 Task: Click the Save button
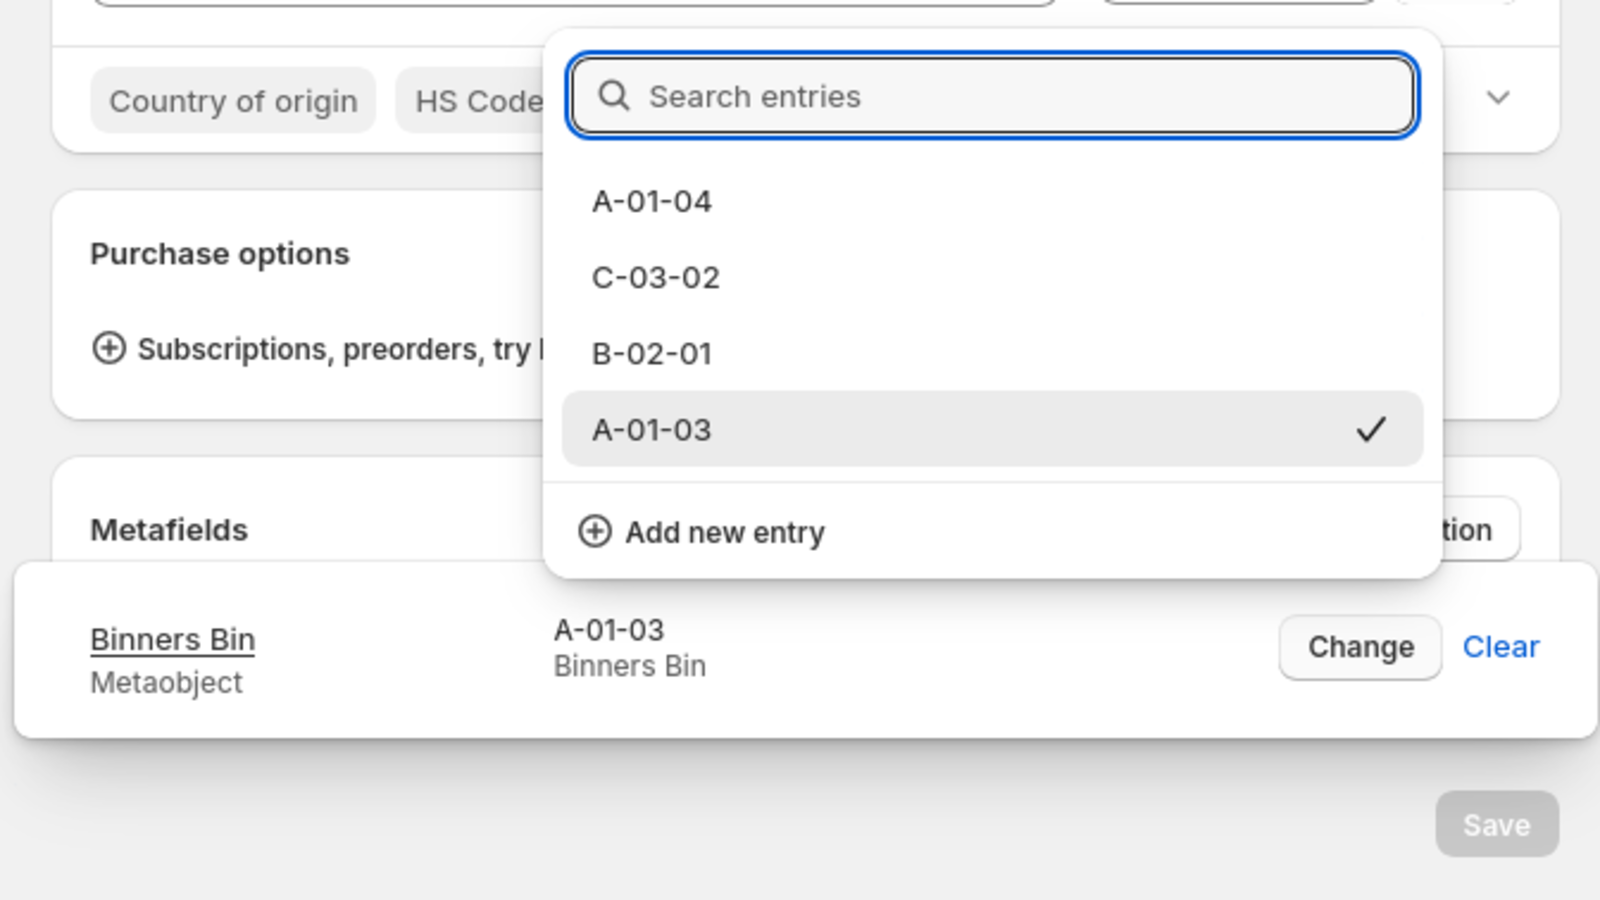click(x=1496, y=825)
